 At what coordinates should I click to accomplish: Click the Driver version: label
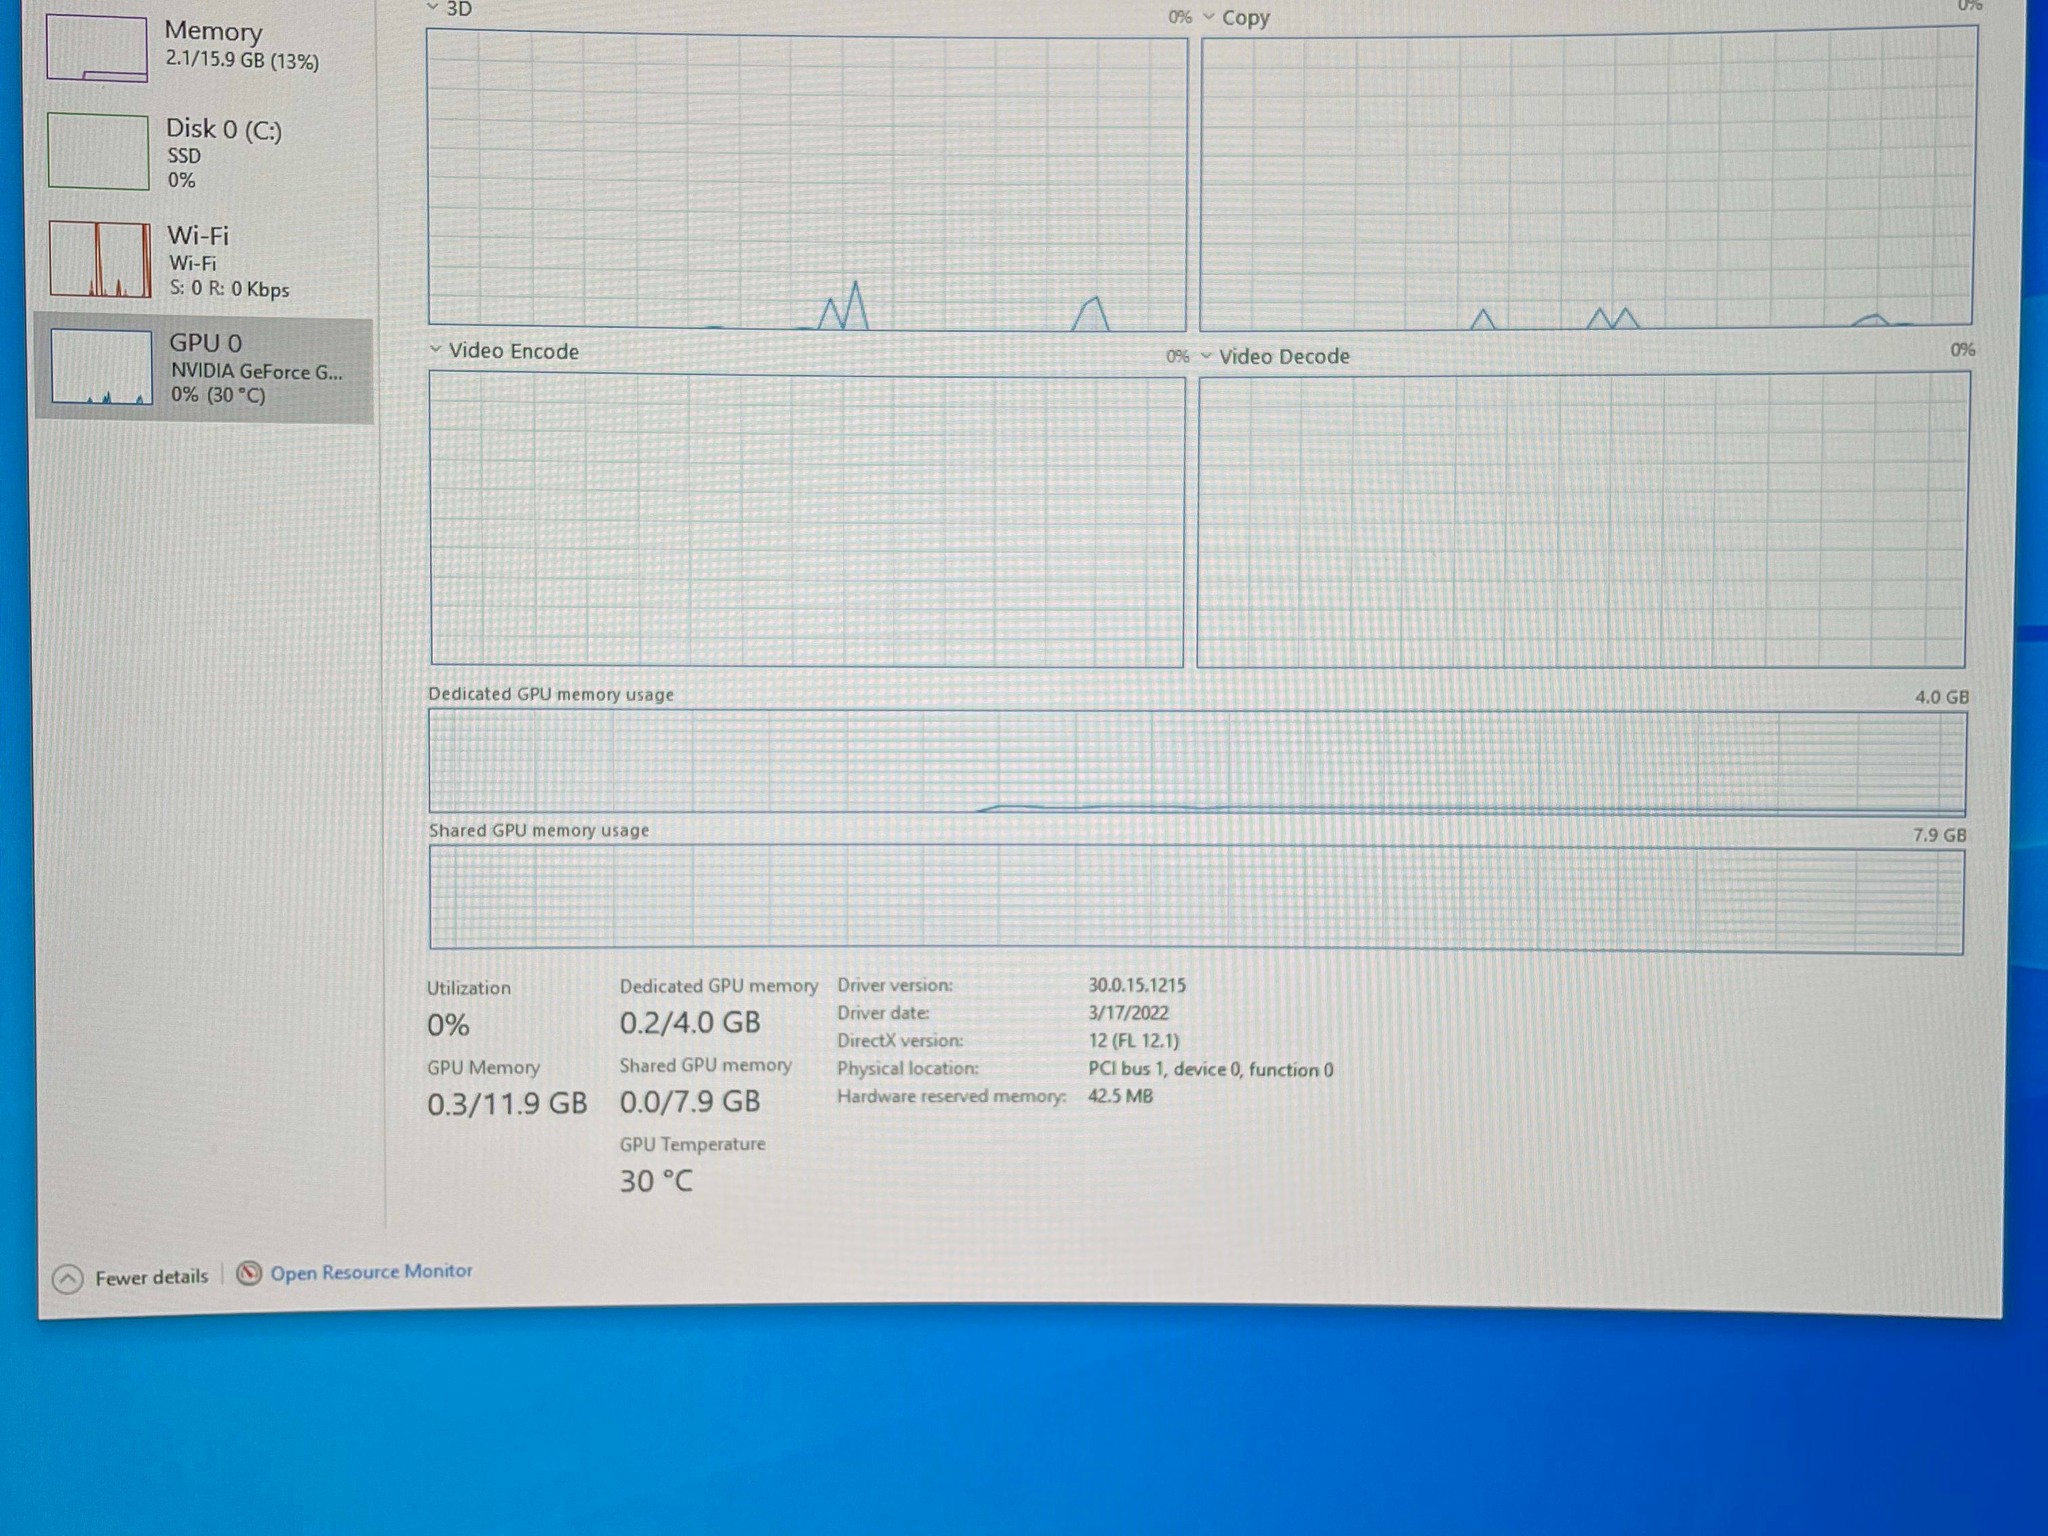(x=895, y=985)
